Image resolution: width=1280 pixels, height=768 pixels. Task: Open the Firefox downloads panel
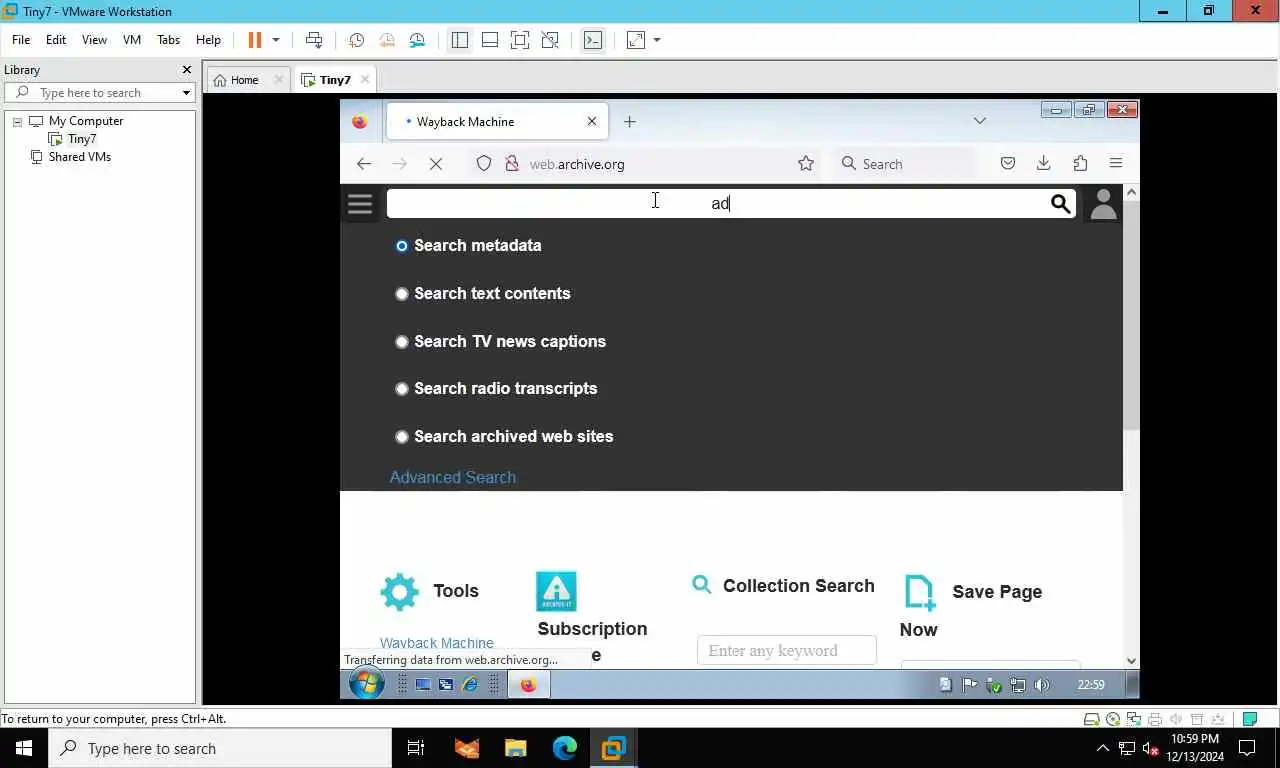(x=1044, y=164)
